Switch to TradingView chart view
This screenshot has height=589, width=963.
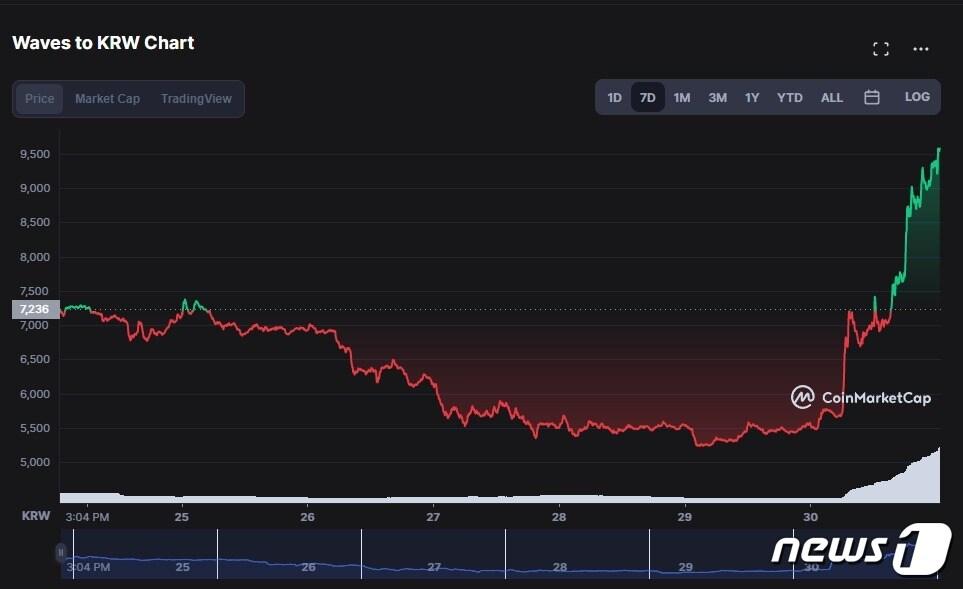click(196, 99)
